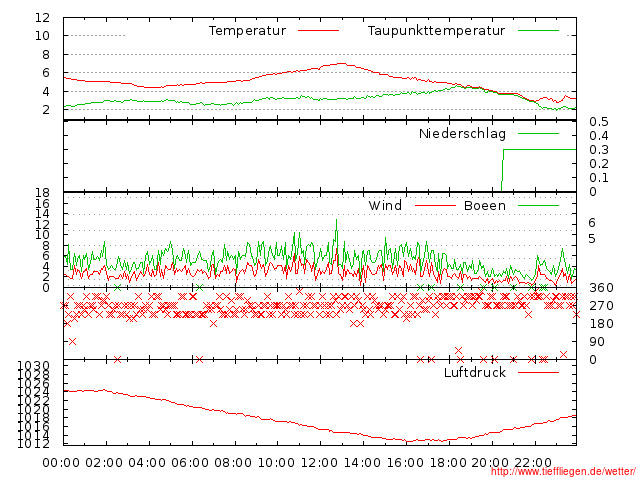Click the green Boeen legend line sample

tap(538, 206)
